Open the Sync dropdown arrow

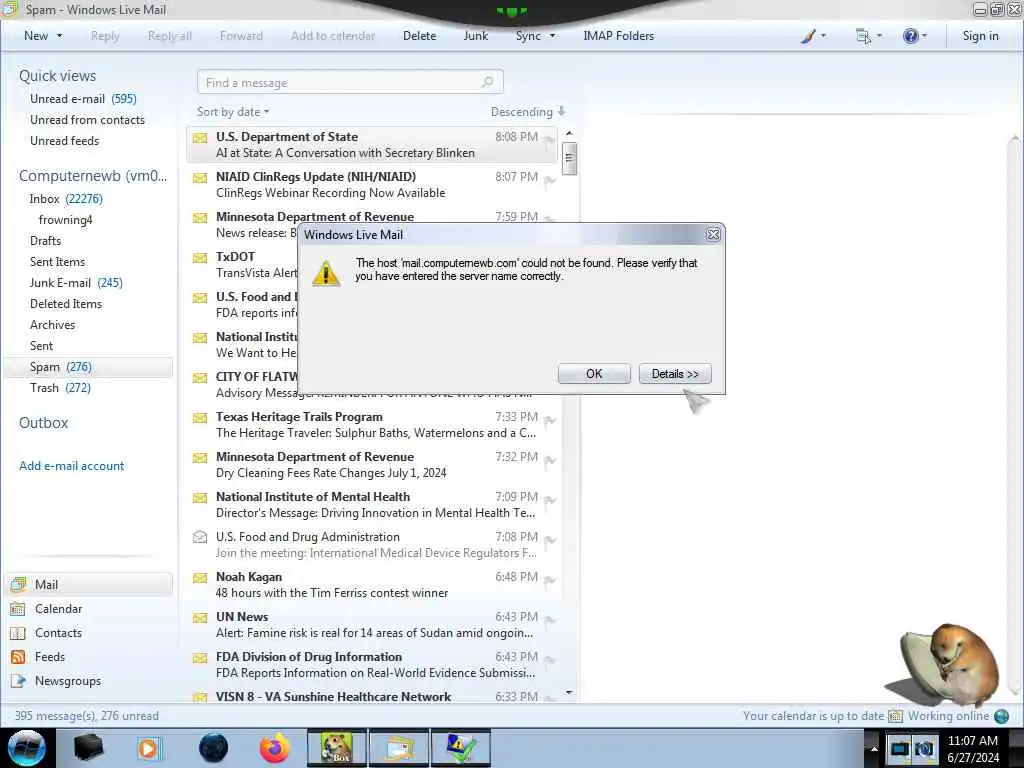552,36
